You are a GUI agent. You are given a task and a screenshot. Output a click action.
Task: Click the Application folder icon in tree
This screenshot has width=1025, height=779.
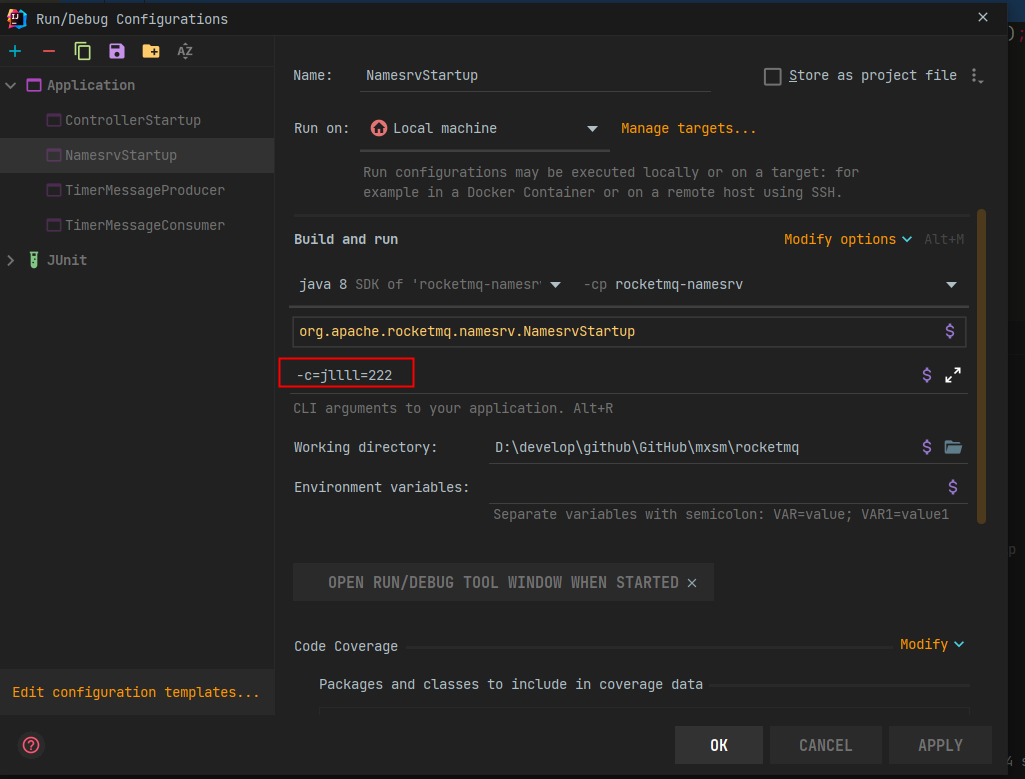click(34, 86)
